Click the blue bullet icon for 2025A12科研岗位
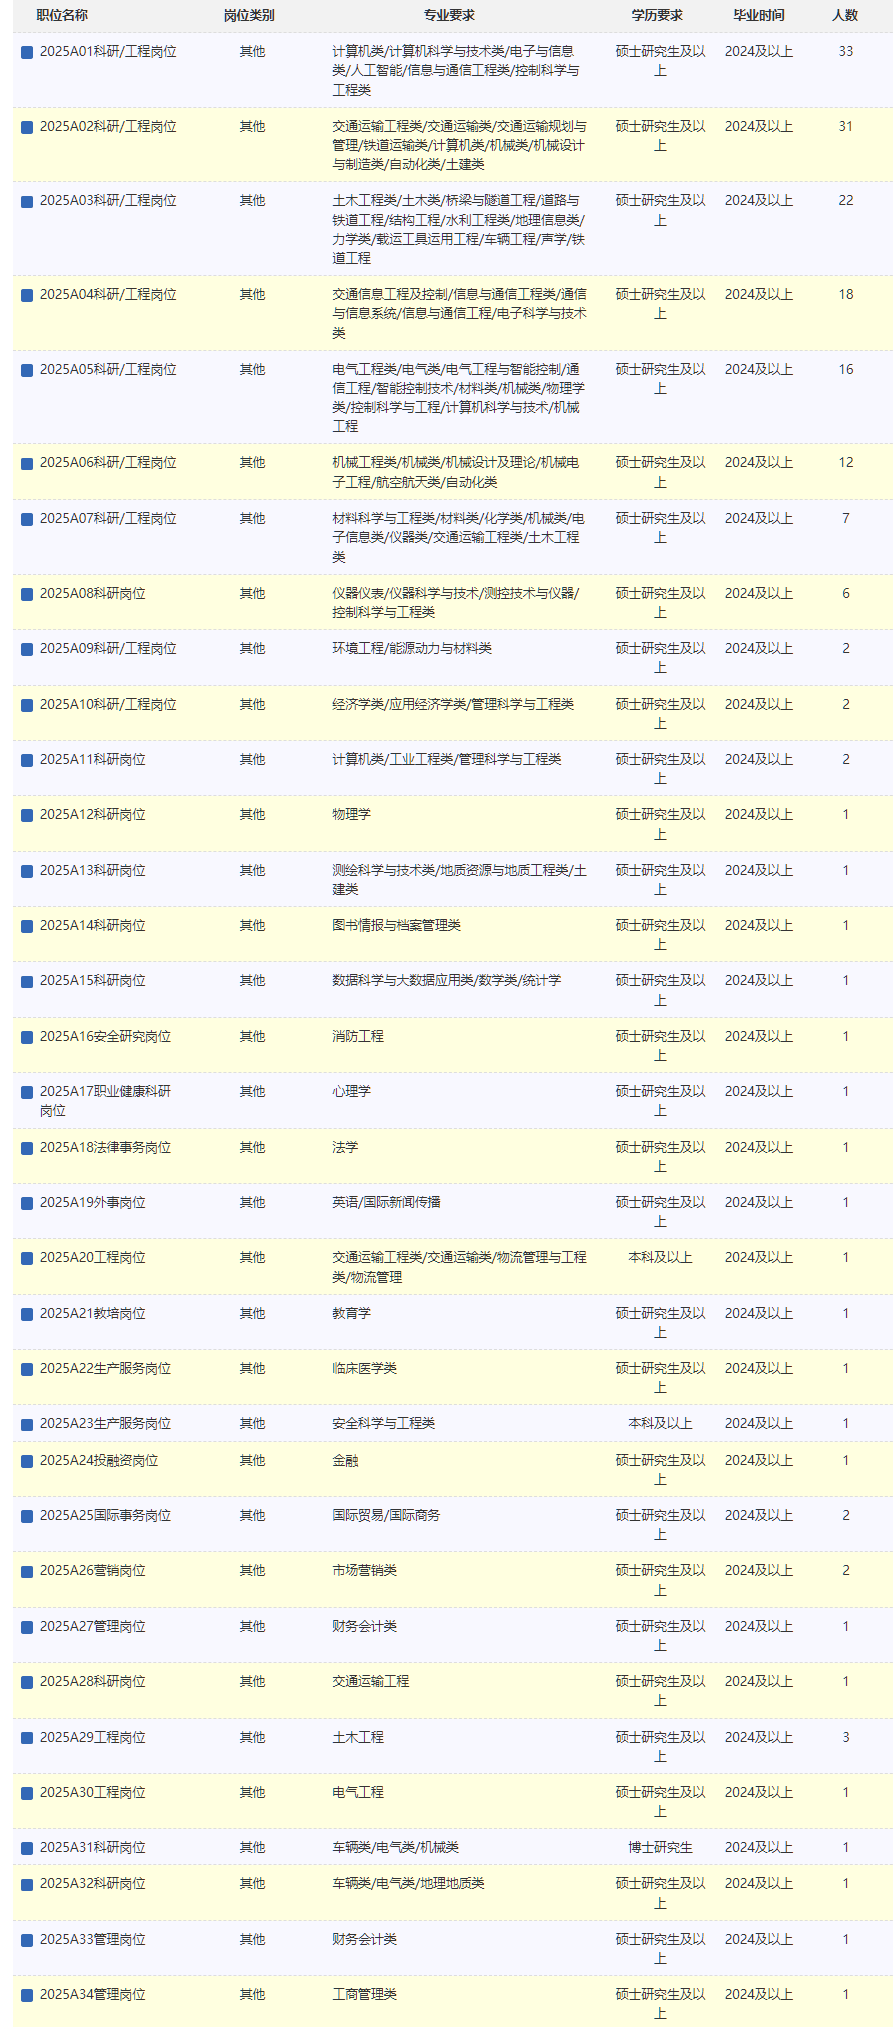 click(x=27, y=815)
